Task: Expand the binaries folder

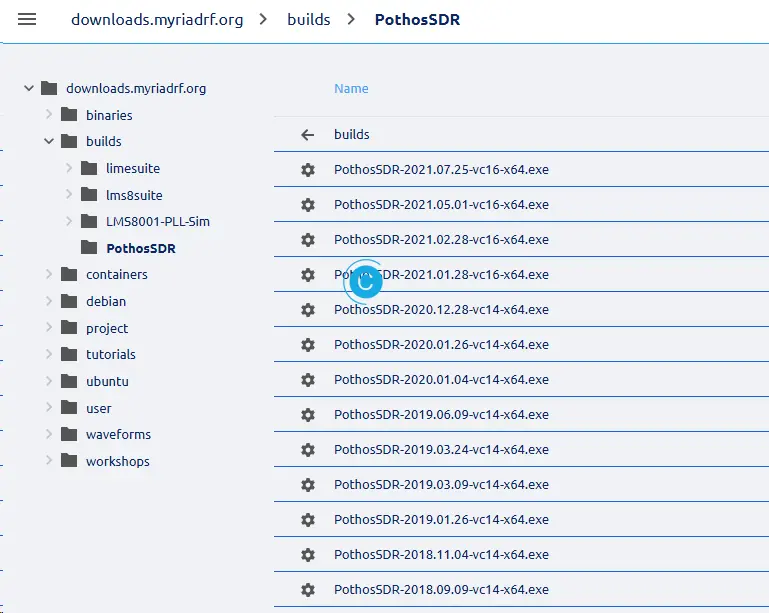Action: click(49, 115)
